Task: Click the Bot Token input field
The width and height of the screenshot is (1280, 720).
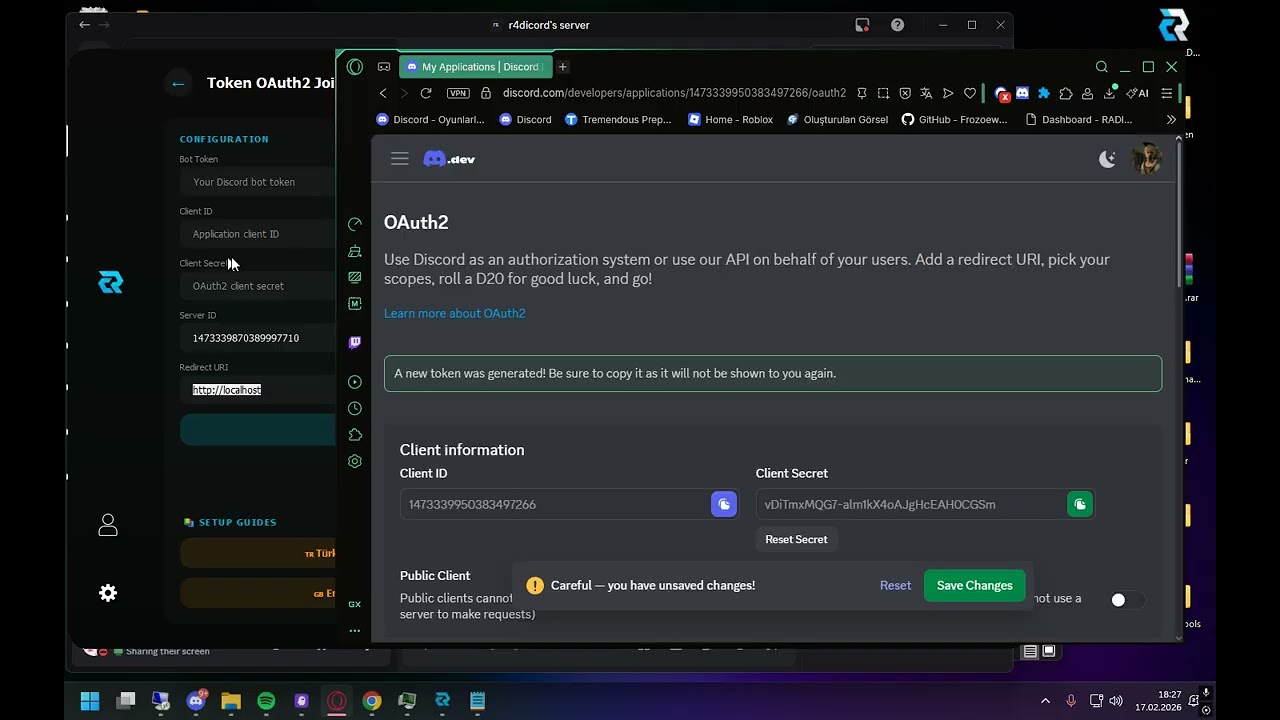Action: pos(258,182)
